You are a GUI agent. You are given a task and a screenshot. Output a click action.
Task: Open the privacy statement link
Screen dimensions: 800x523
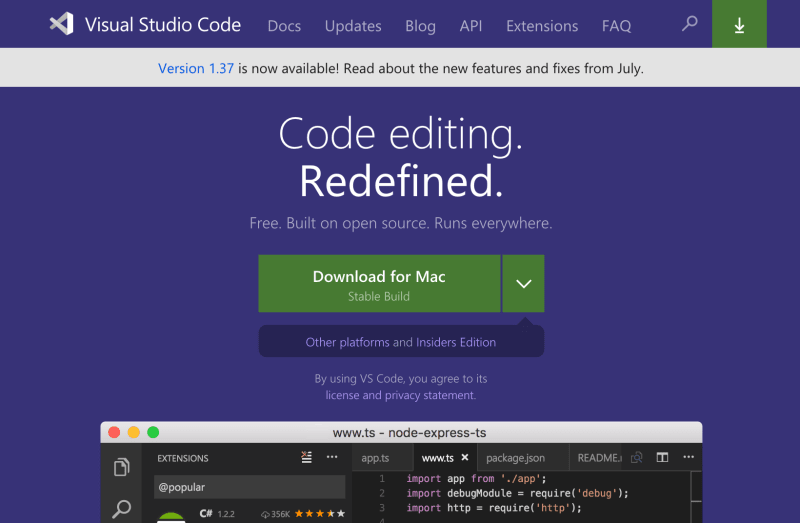pyautogui.click(x=430, y=395)
